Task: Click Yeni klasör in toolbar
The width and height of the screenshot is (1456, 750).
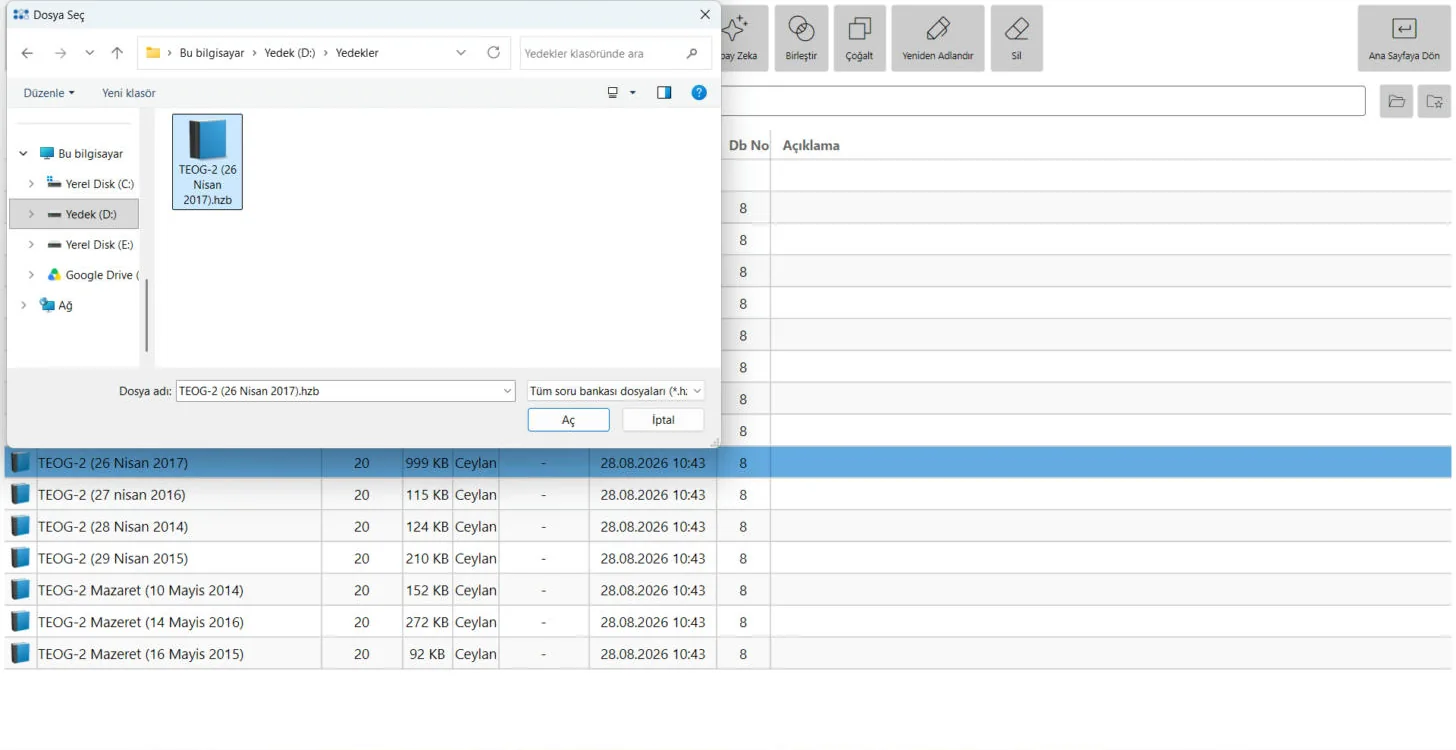Action: (129, 93)
